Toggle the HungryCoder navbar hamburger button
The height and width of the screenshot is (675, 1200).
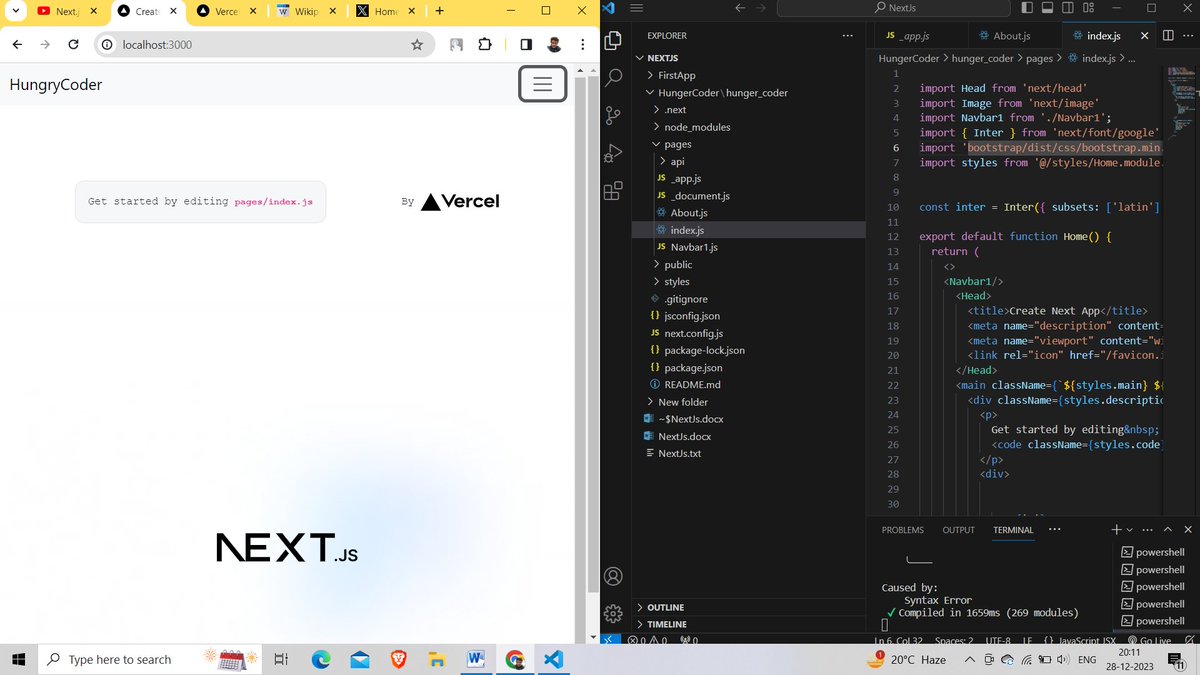click(x=542, y=84)
